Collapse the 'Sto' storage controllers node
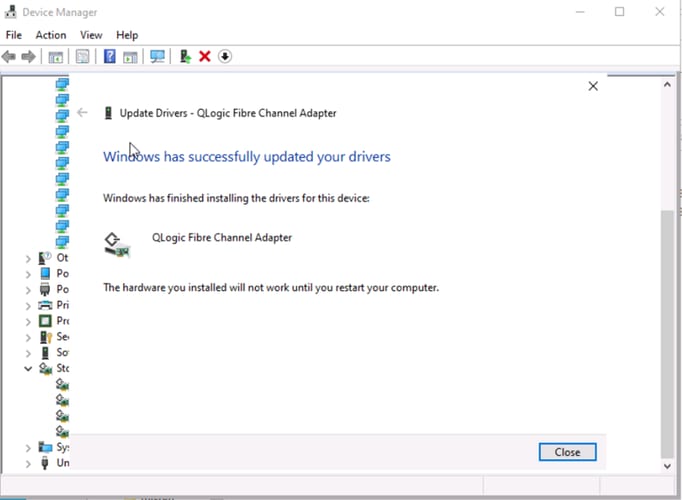Screen dimensions: 682x500 click(x=28, y=369)
